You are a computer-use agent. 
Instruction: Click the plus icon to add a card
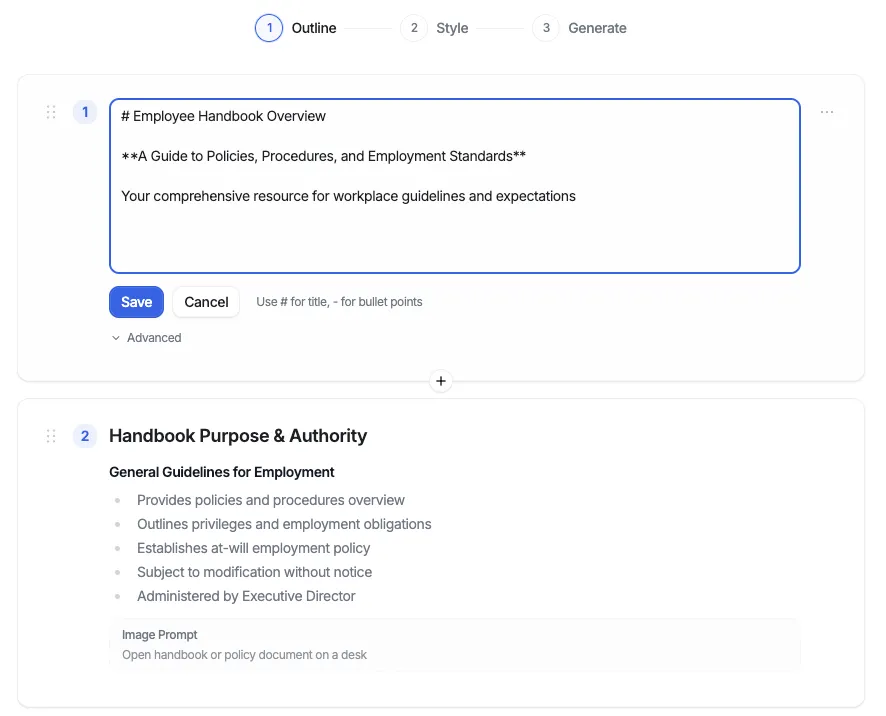pos(441,381)
